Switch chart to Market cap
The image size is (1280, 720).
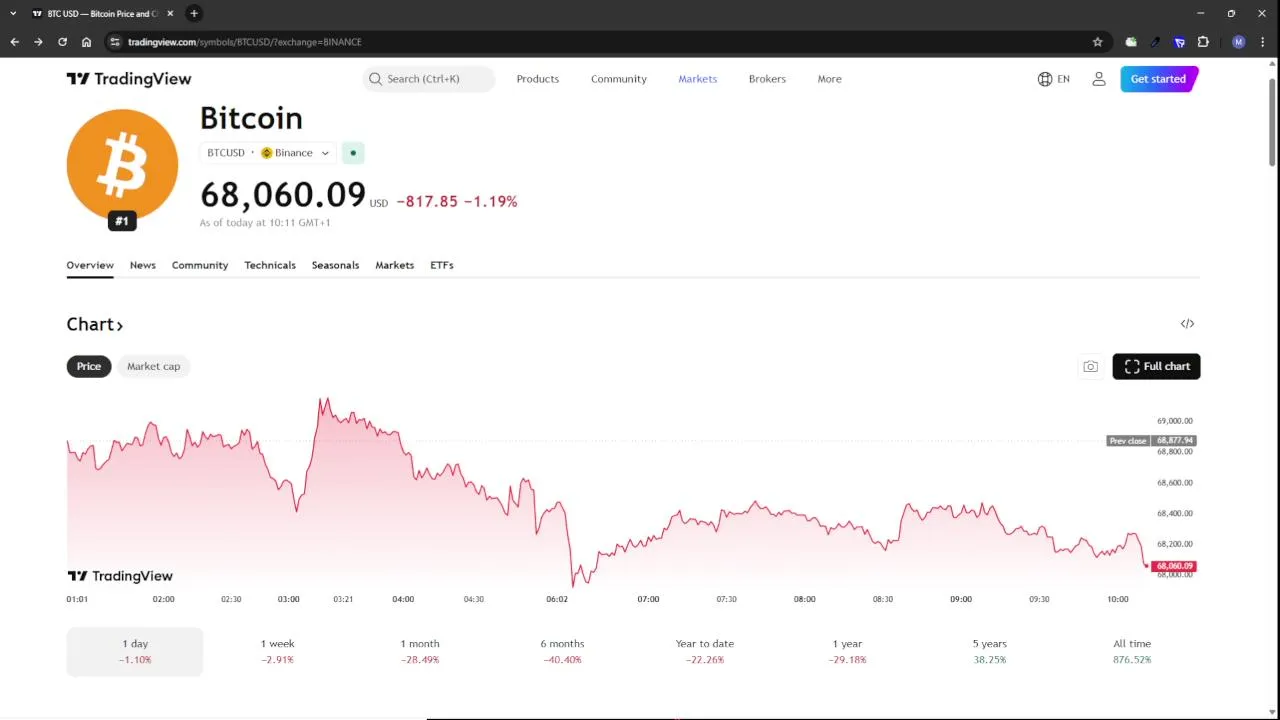153,366
